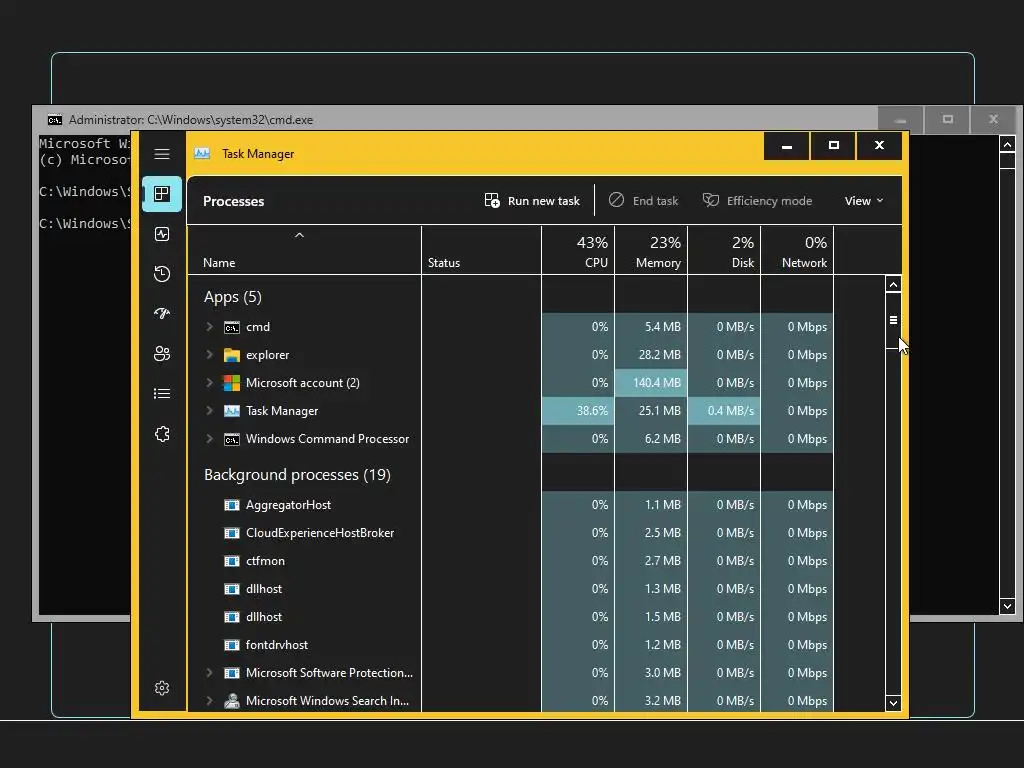Viewport: 1024px width, 768px height.
Task: Open the hamburger navigation menu in Task Manager
Action: click(162, 154)
